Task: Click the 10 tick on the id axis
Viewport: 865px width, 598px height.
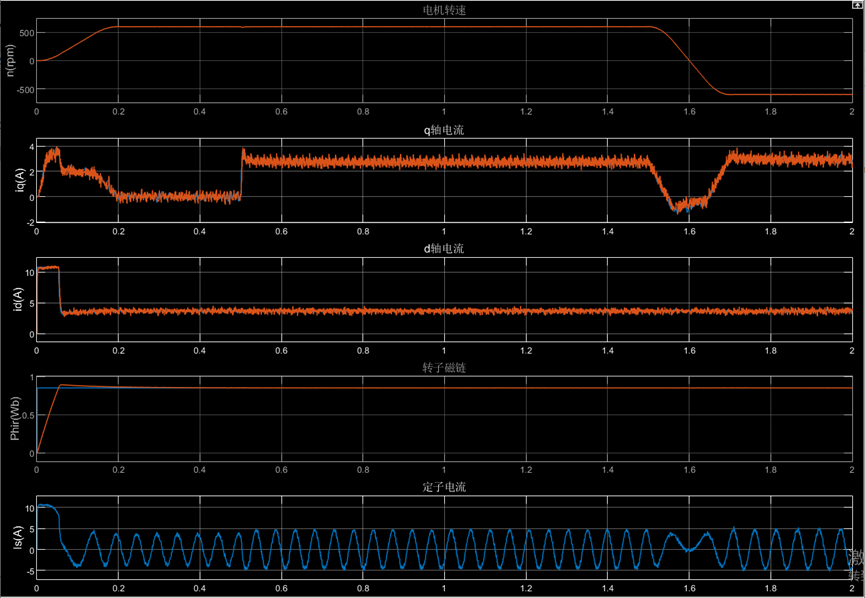Action: point(29,272)
